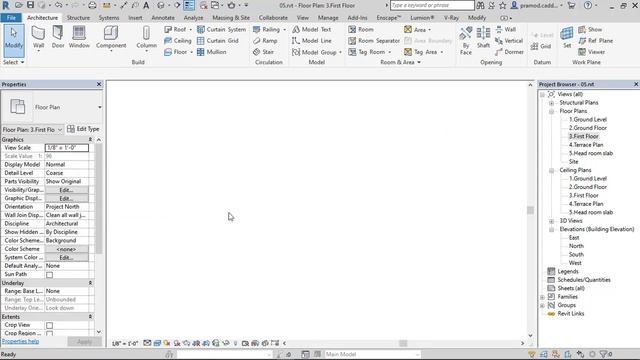Choose the Component tool

point(111,38)
